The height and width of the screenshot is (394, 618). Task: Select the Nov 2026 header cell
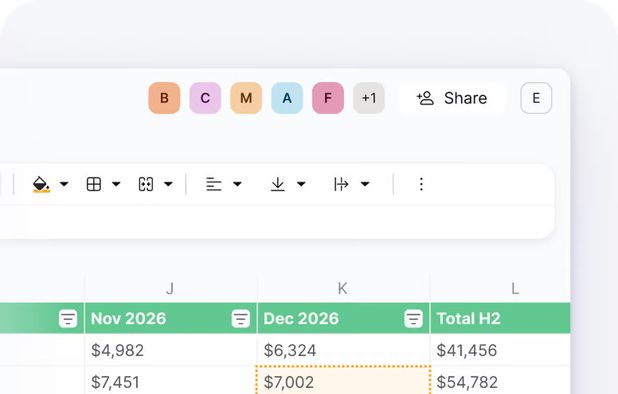[170, 318]
